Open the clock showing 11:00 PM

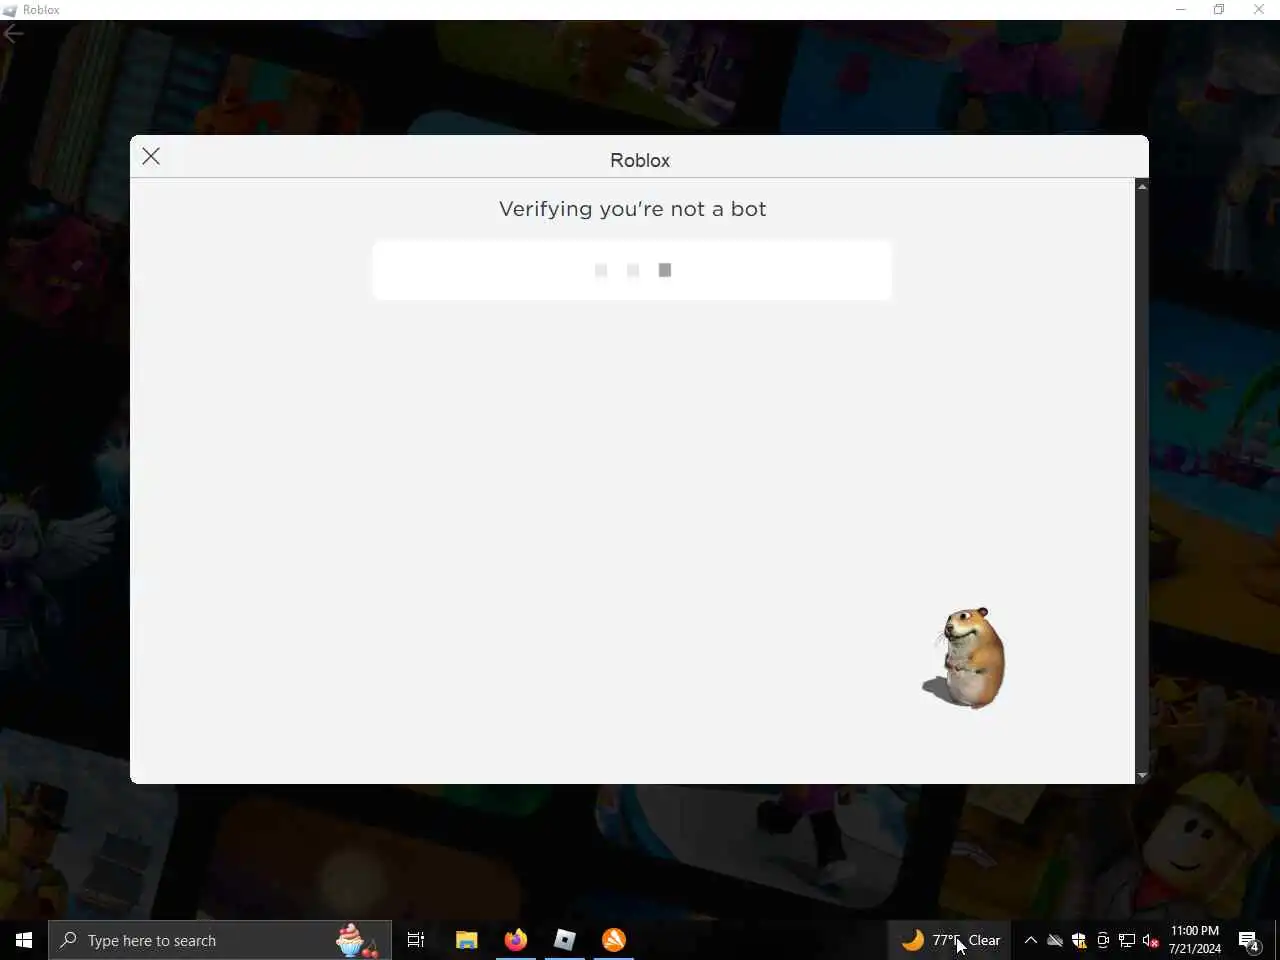(x=1195, y=940)
